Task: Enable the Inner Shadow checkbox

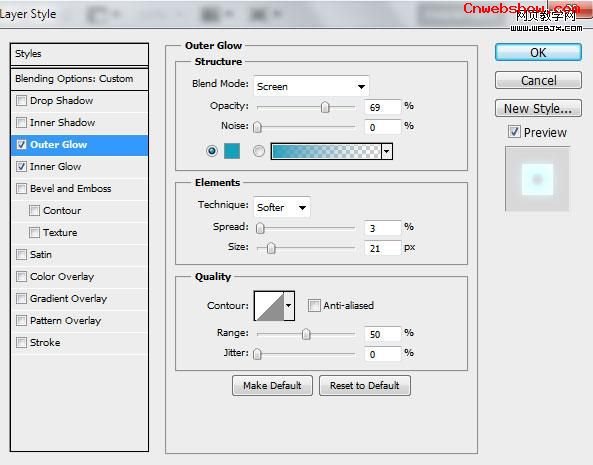Action: 22,122
